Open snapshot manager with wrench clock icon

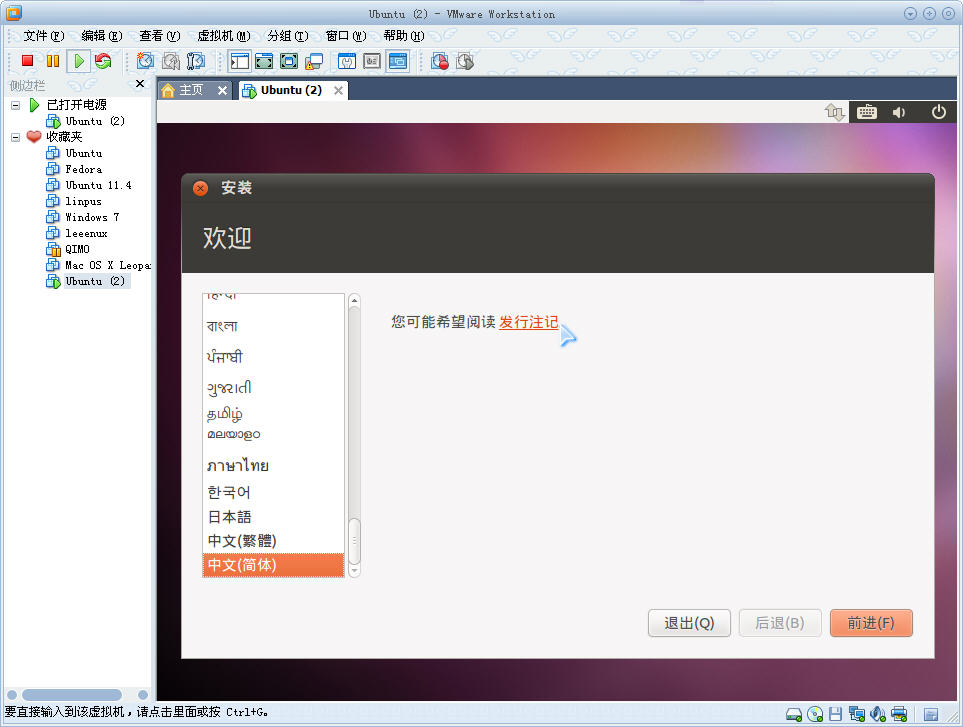[x=196, y=61]
